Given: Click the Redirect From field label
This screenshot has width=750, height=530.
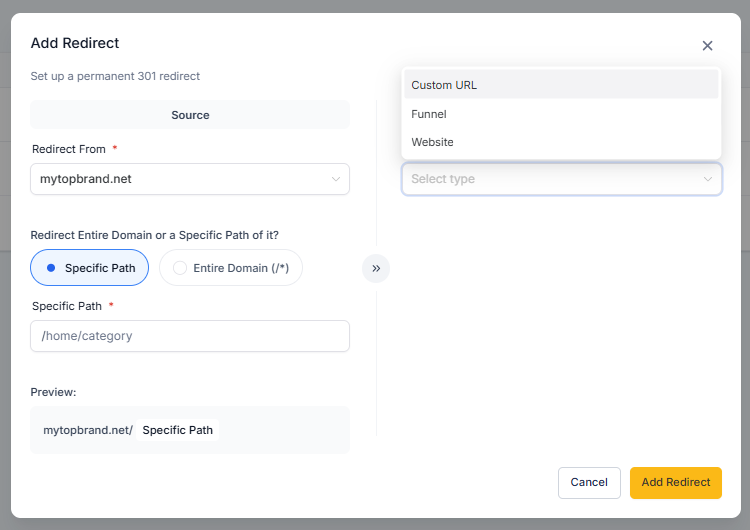Looking at the screenshot, I should [x=69, y=149].
